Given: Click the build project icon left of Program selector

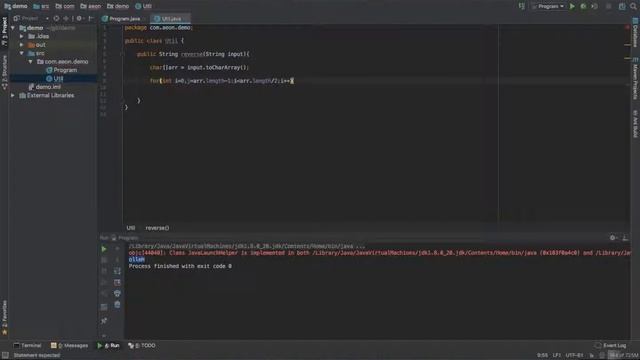Looking at the screenshot, I should (x=522, y=6).
